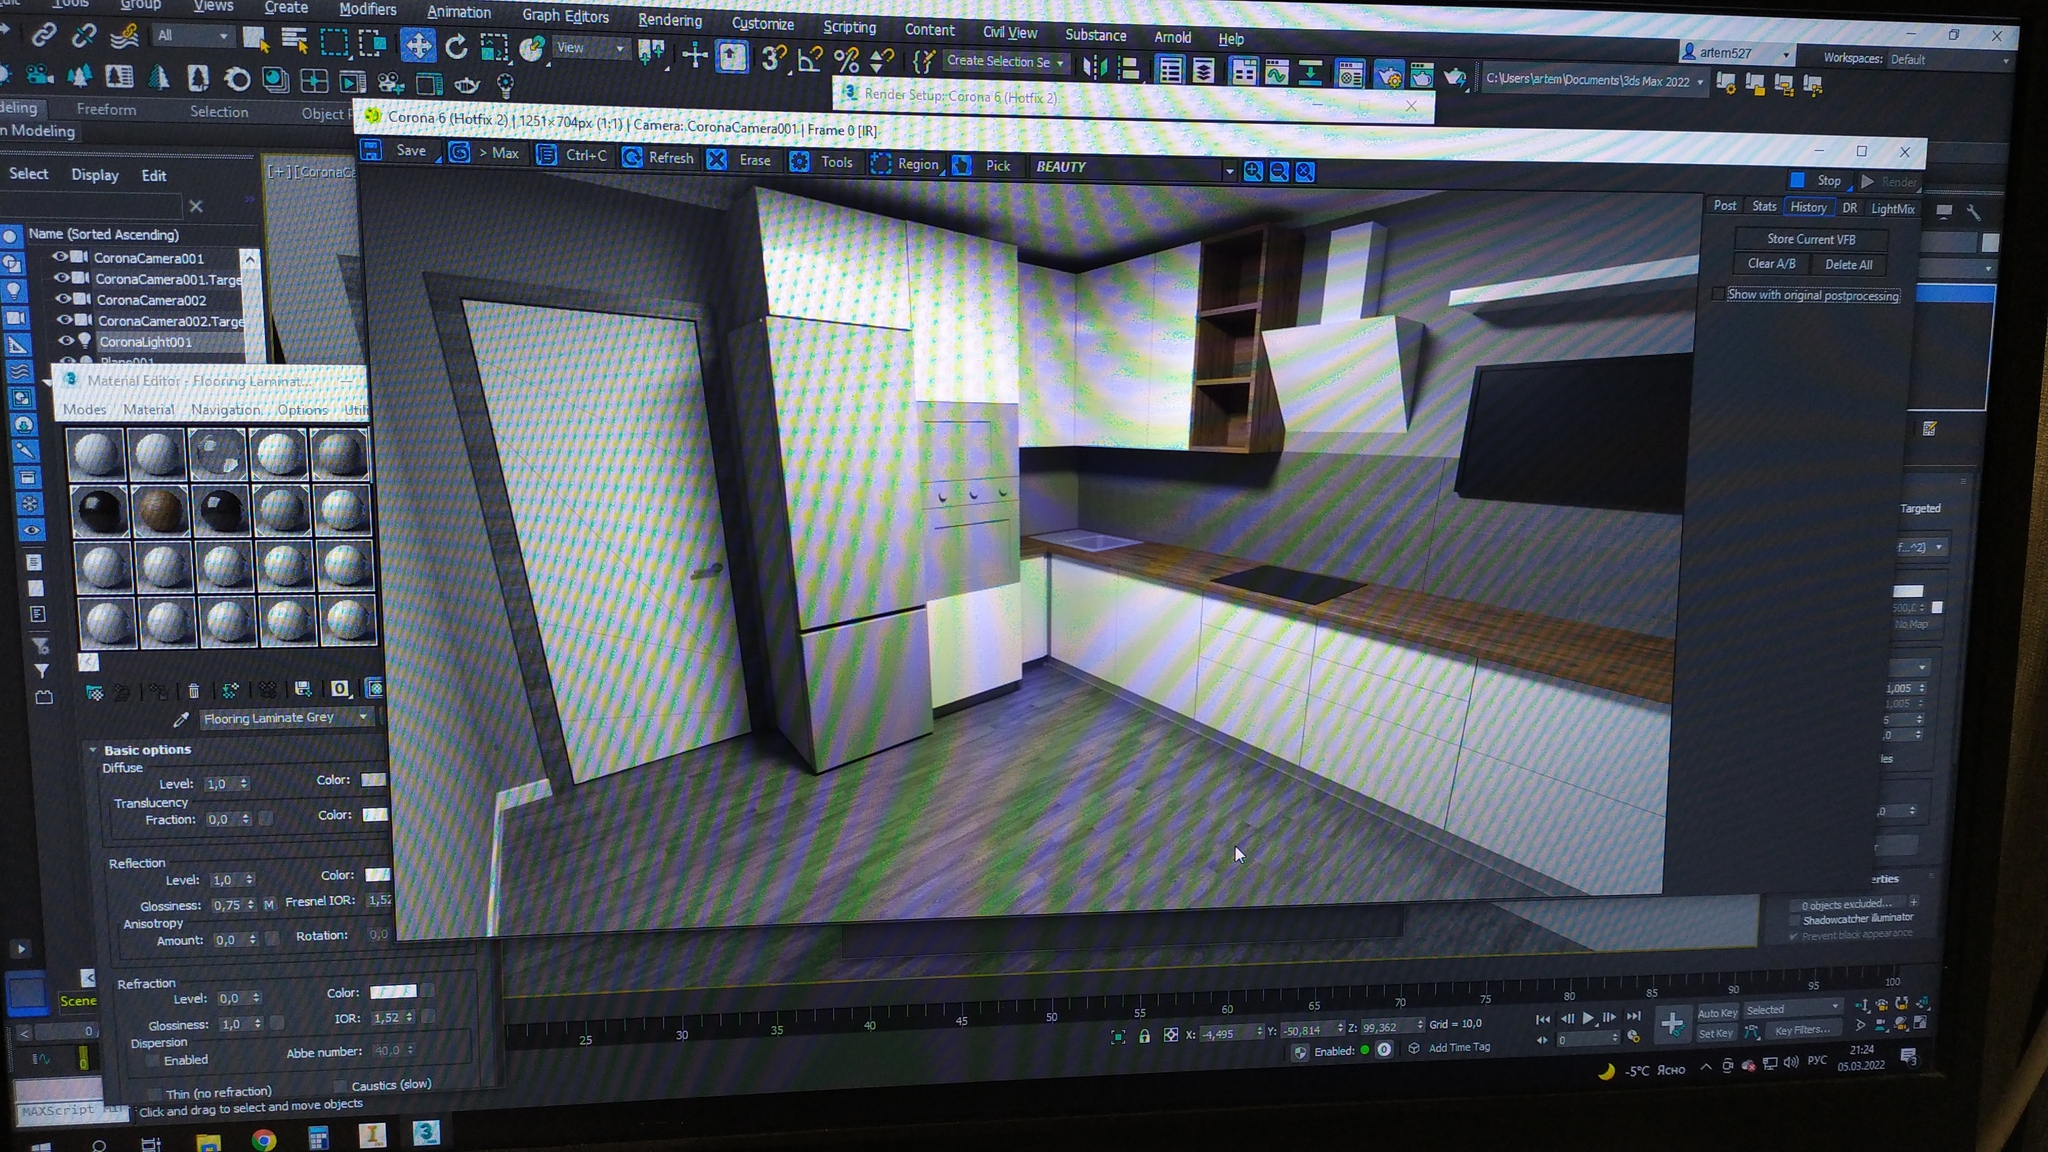The image size is (2048, 1152).
Task: Click the Select by Name icon
Action: point(294,40)
